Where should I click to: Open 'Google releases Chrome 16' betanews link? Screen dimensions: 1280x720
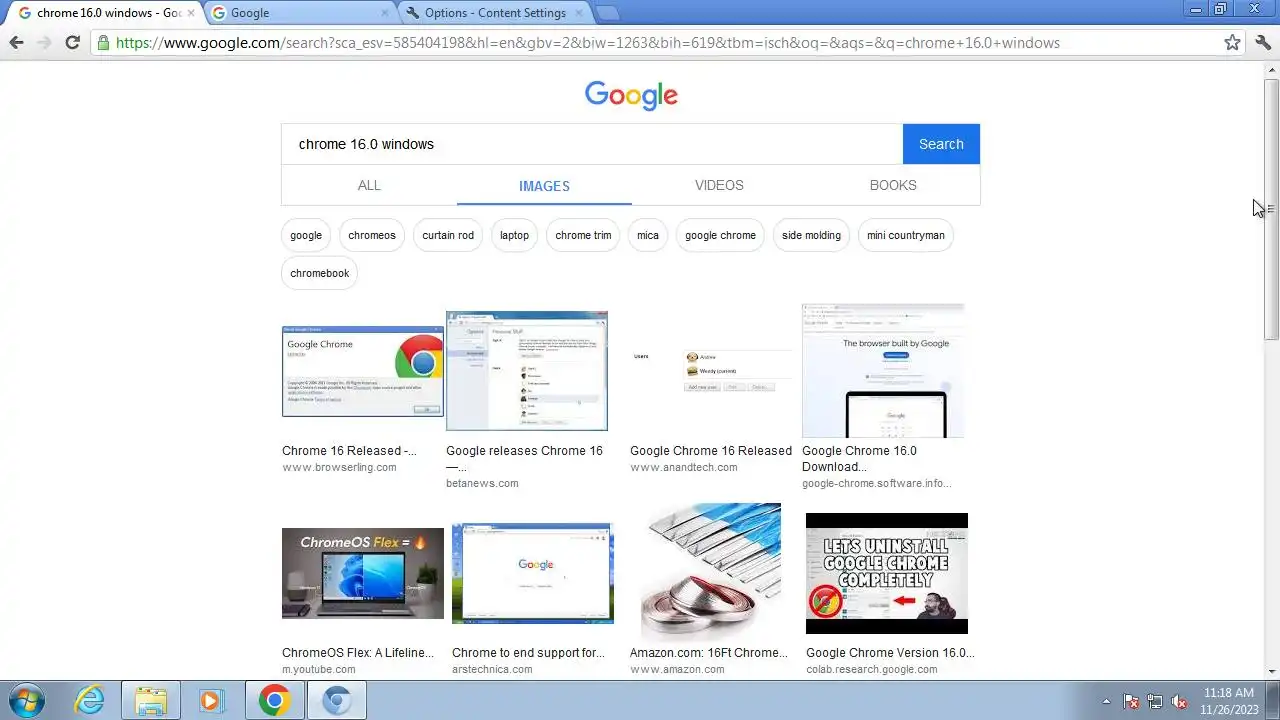click(x=524, y=458)
